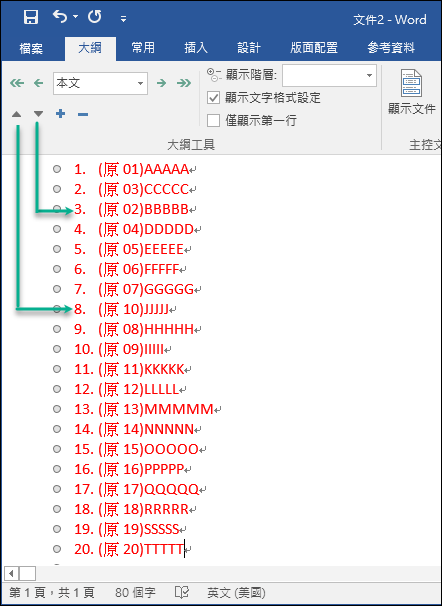442x606 pixels.
Task: Select outline bullet for CCCCC line
Action: (57, 189)
